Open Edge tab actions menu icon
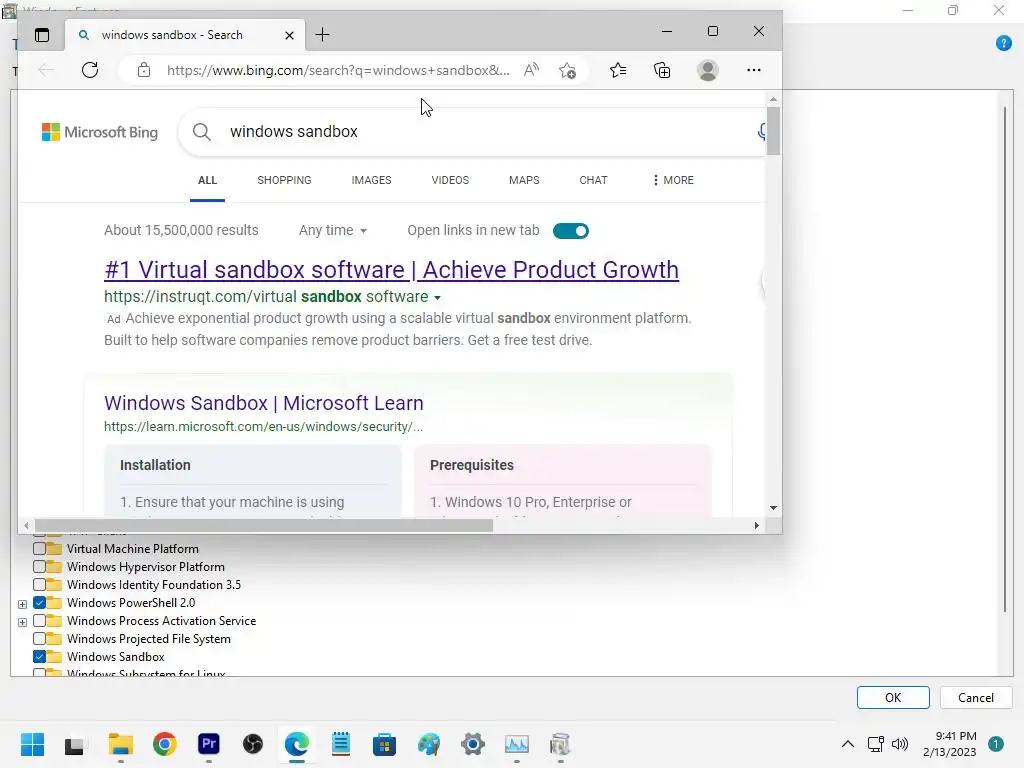Viewport: 1024px width, 768px height. click(x=42, y=35)
